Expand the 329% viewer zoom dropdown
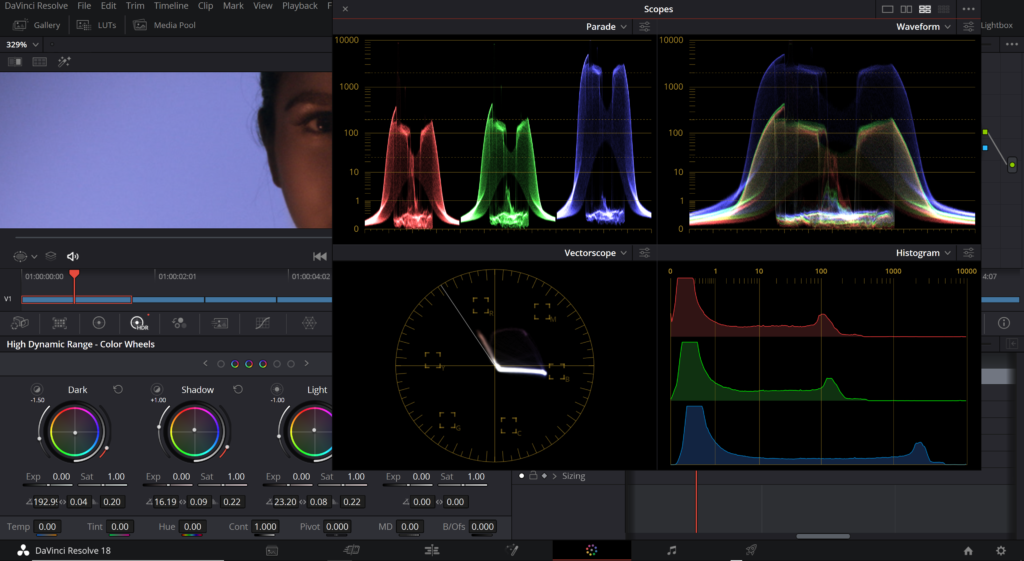This screenshot has height=561, width=1024. click(22, 45)
